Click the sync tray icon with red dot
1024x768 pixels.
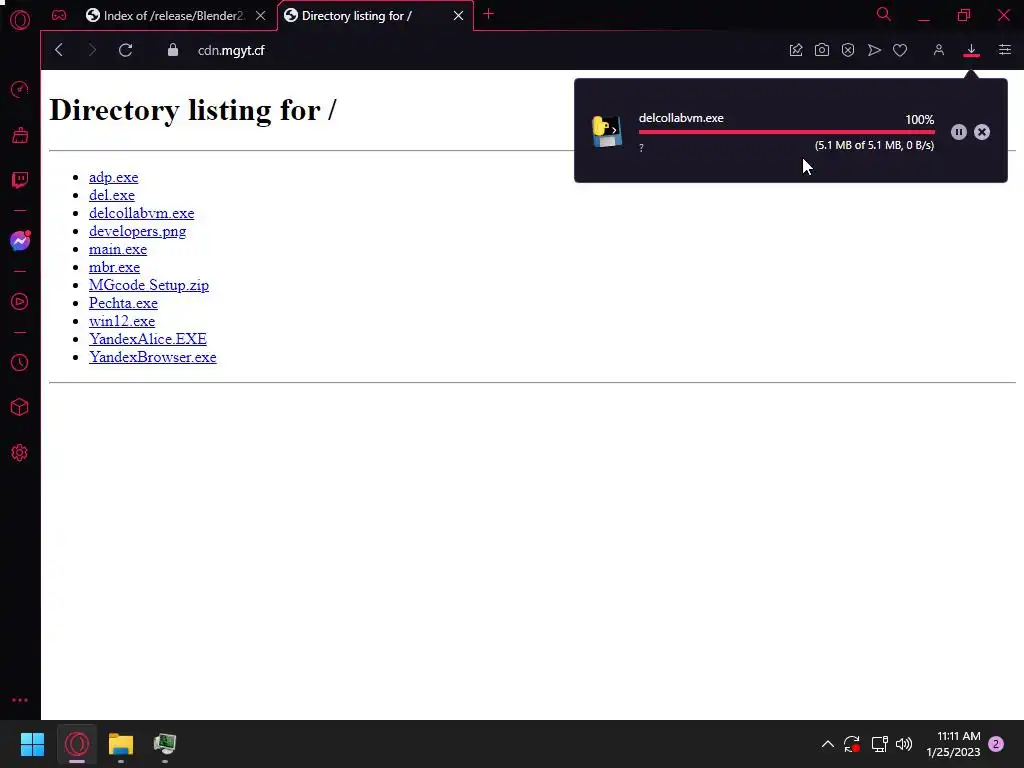pos(852,744)
